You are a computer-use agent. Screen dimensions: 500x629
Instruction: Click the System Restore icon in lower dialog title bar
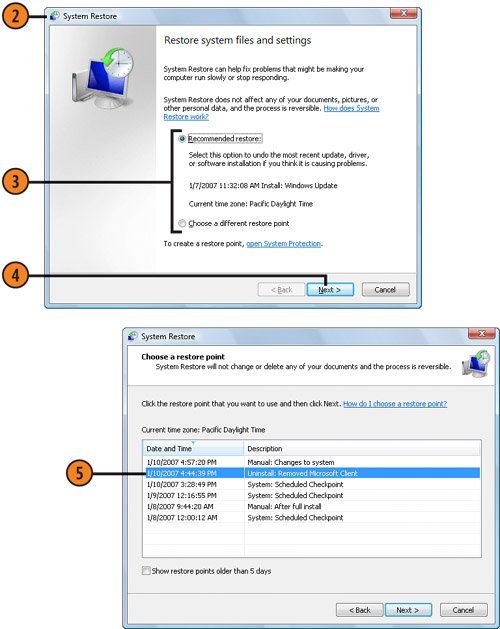tap(132, 336)
